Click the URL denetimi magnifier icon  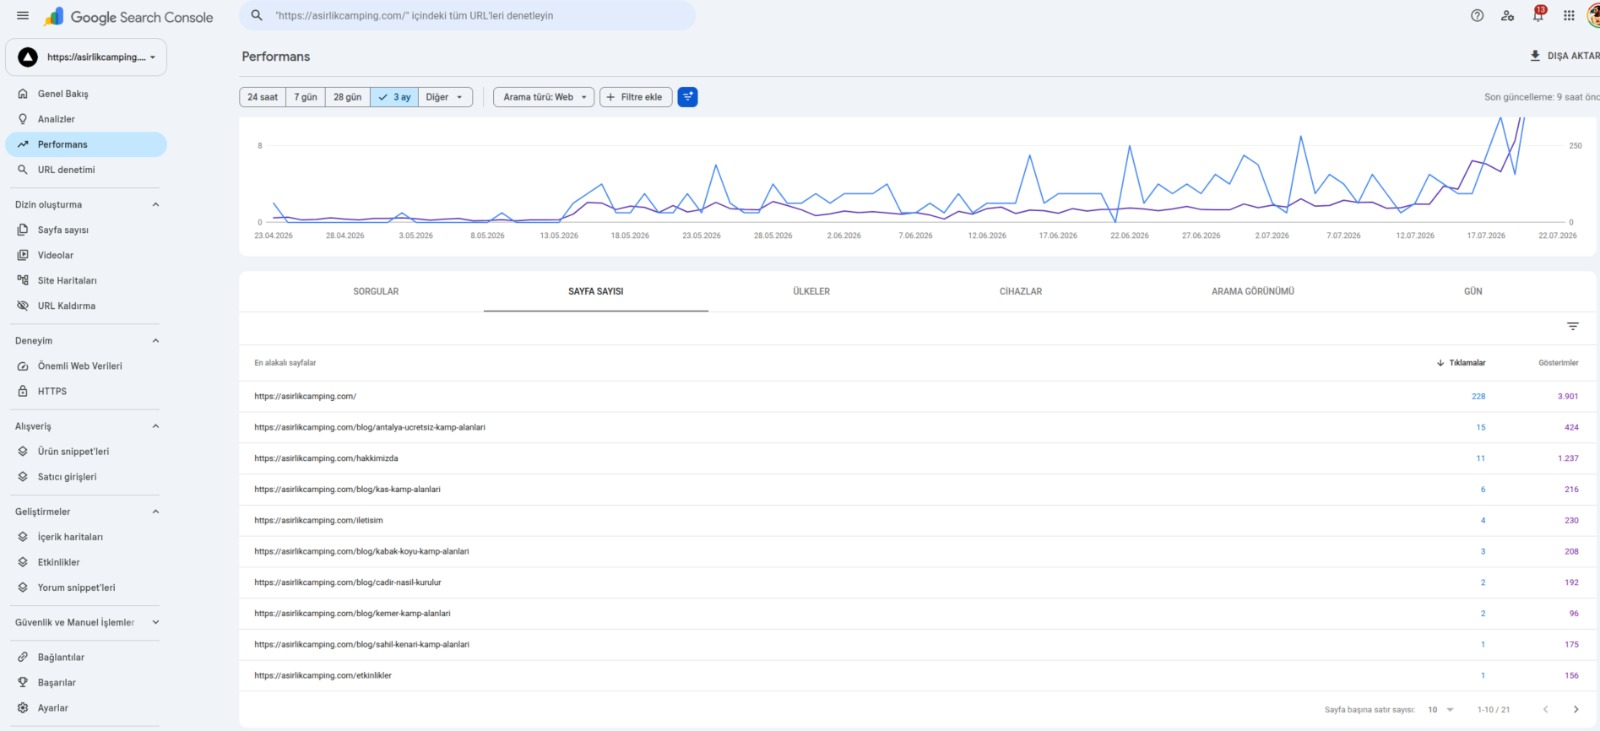23,170
